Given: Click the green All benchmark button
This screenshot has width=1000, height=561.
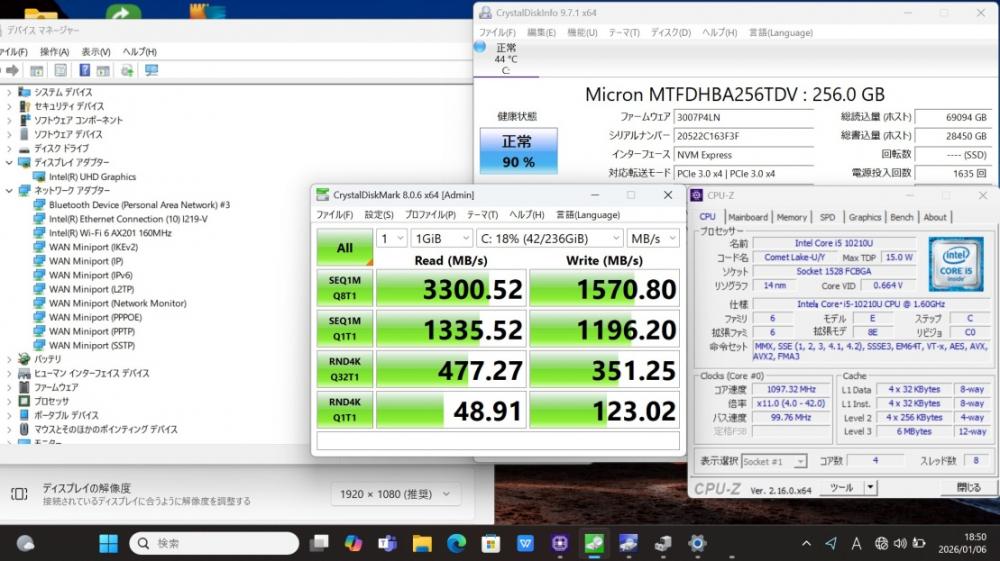Looking at the screenshot, I should coord(344,248).
